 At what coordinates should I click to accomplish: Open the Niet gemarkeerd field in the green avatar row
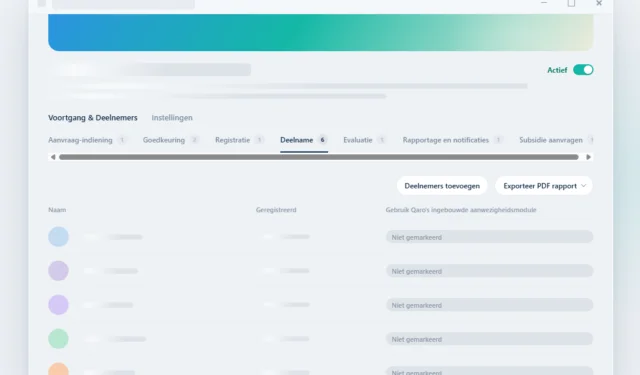point(489,339)
